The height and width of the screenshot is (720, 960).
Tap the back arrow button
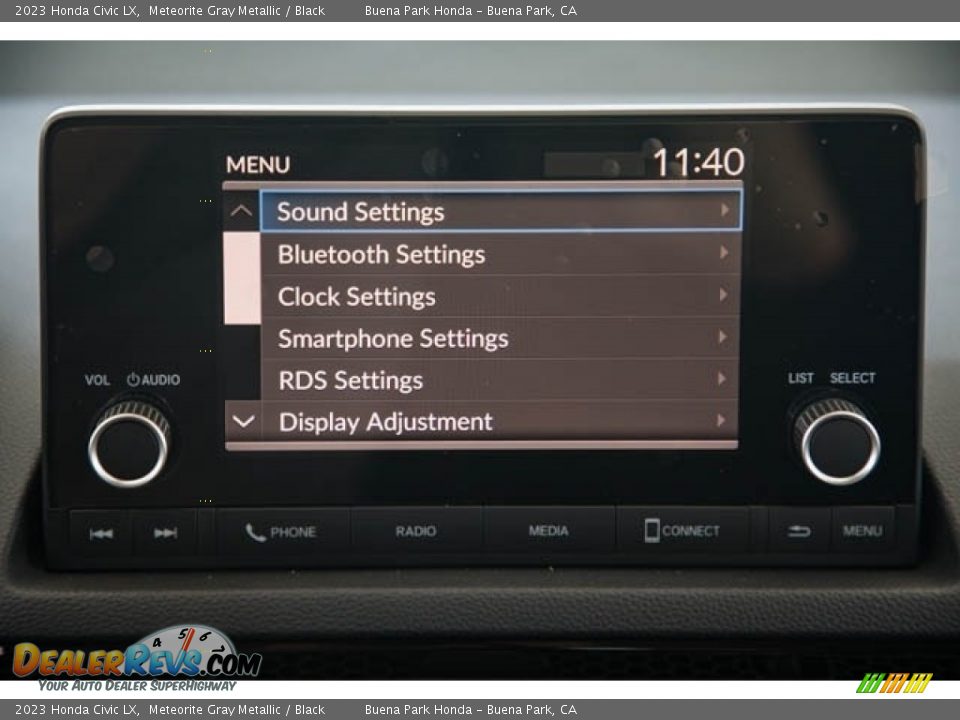pos(799,531)
